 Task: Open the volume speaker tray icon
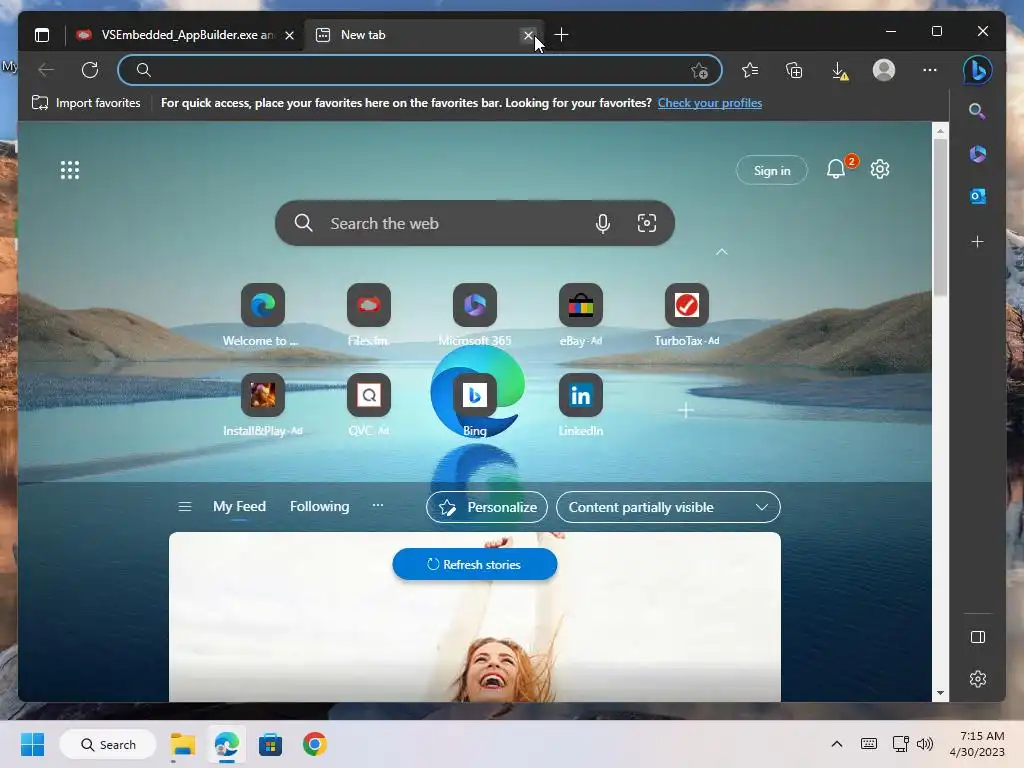point(925,744)
